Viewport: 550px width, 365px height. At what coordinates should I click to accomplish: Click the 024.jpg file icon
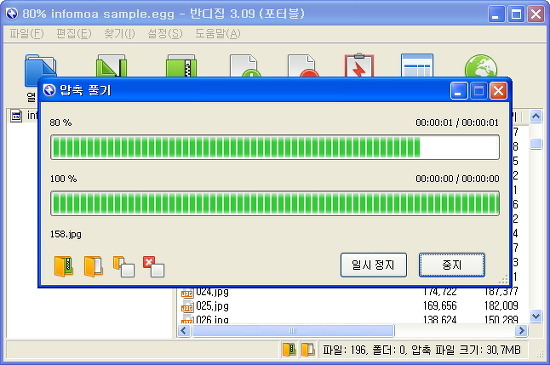(x=187, y=292)
